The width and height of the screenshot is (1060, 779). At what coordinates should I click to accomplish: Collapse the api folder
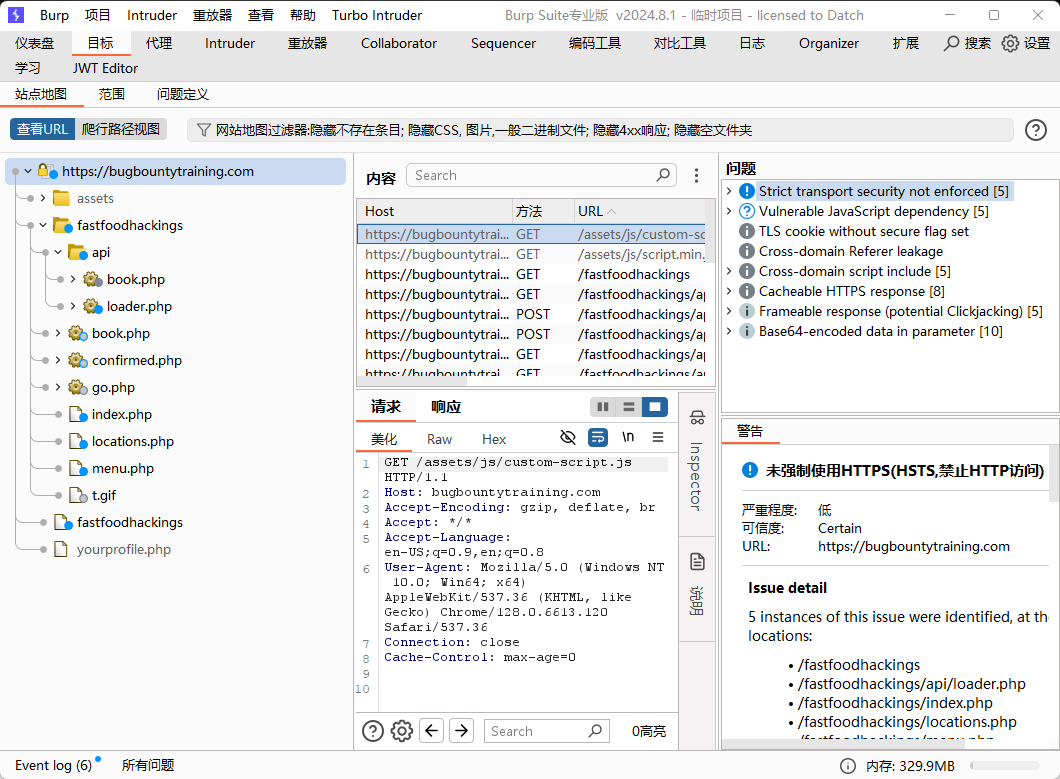[57, 252]
